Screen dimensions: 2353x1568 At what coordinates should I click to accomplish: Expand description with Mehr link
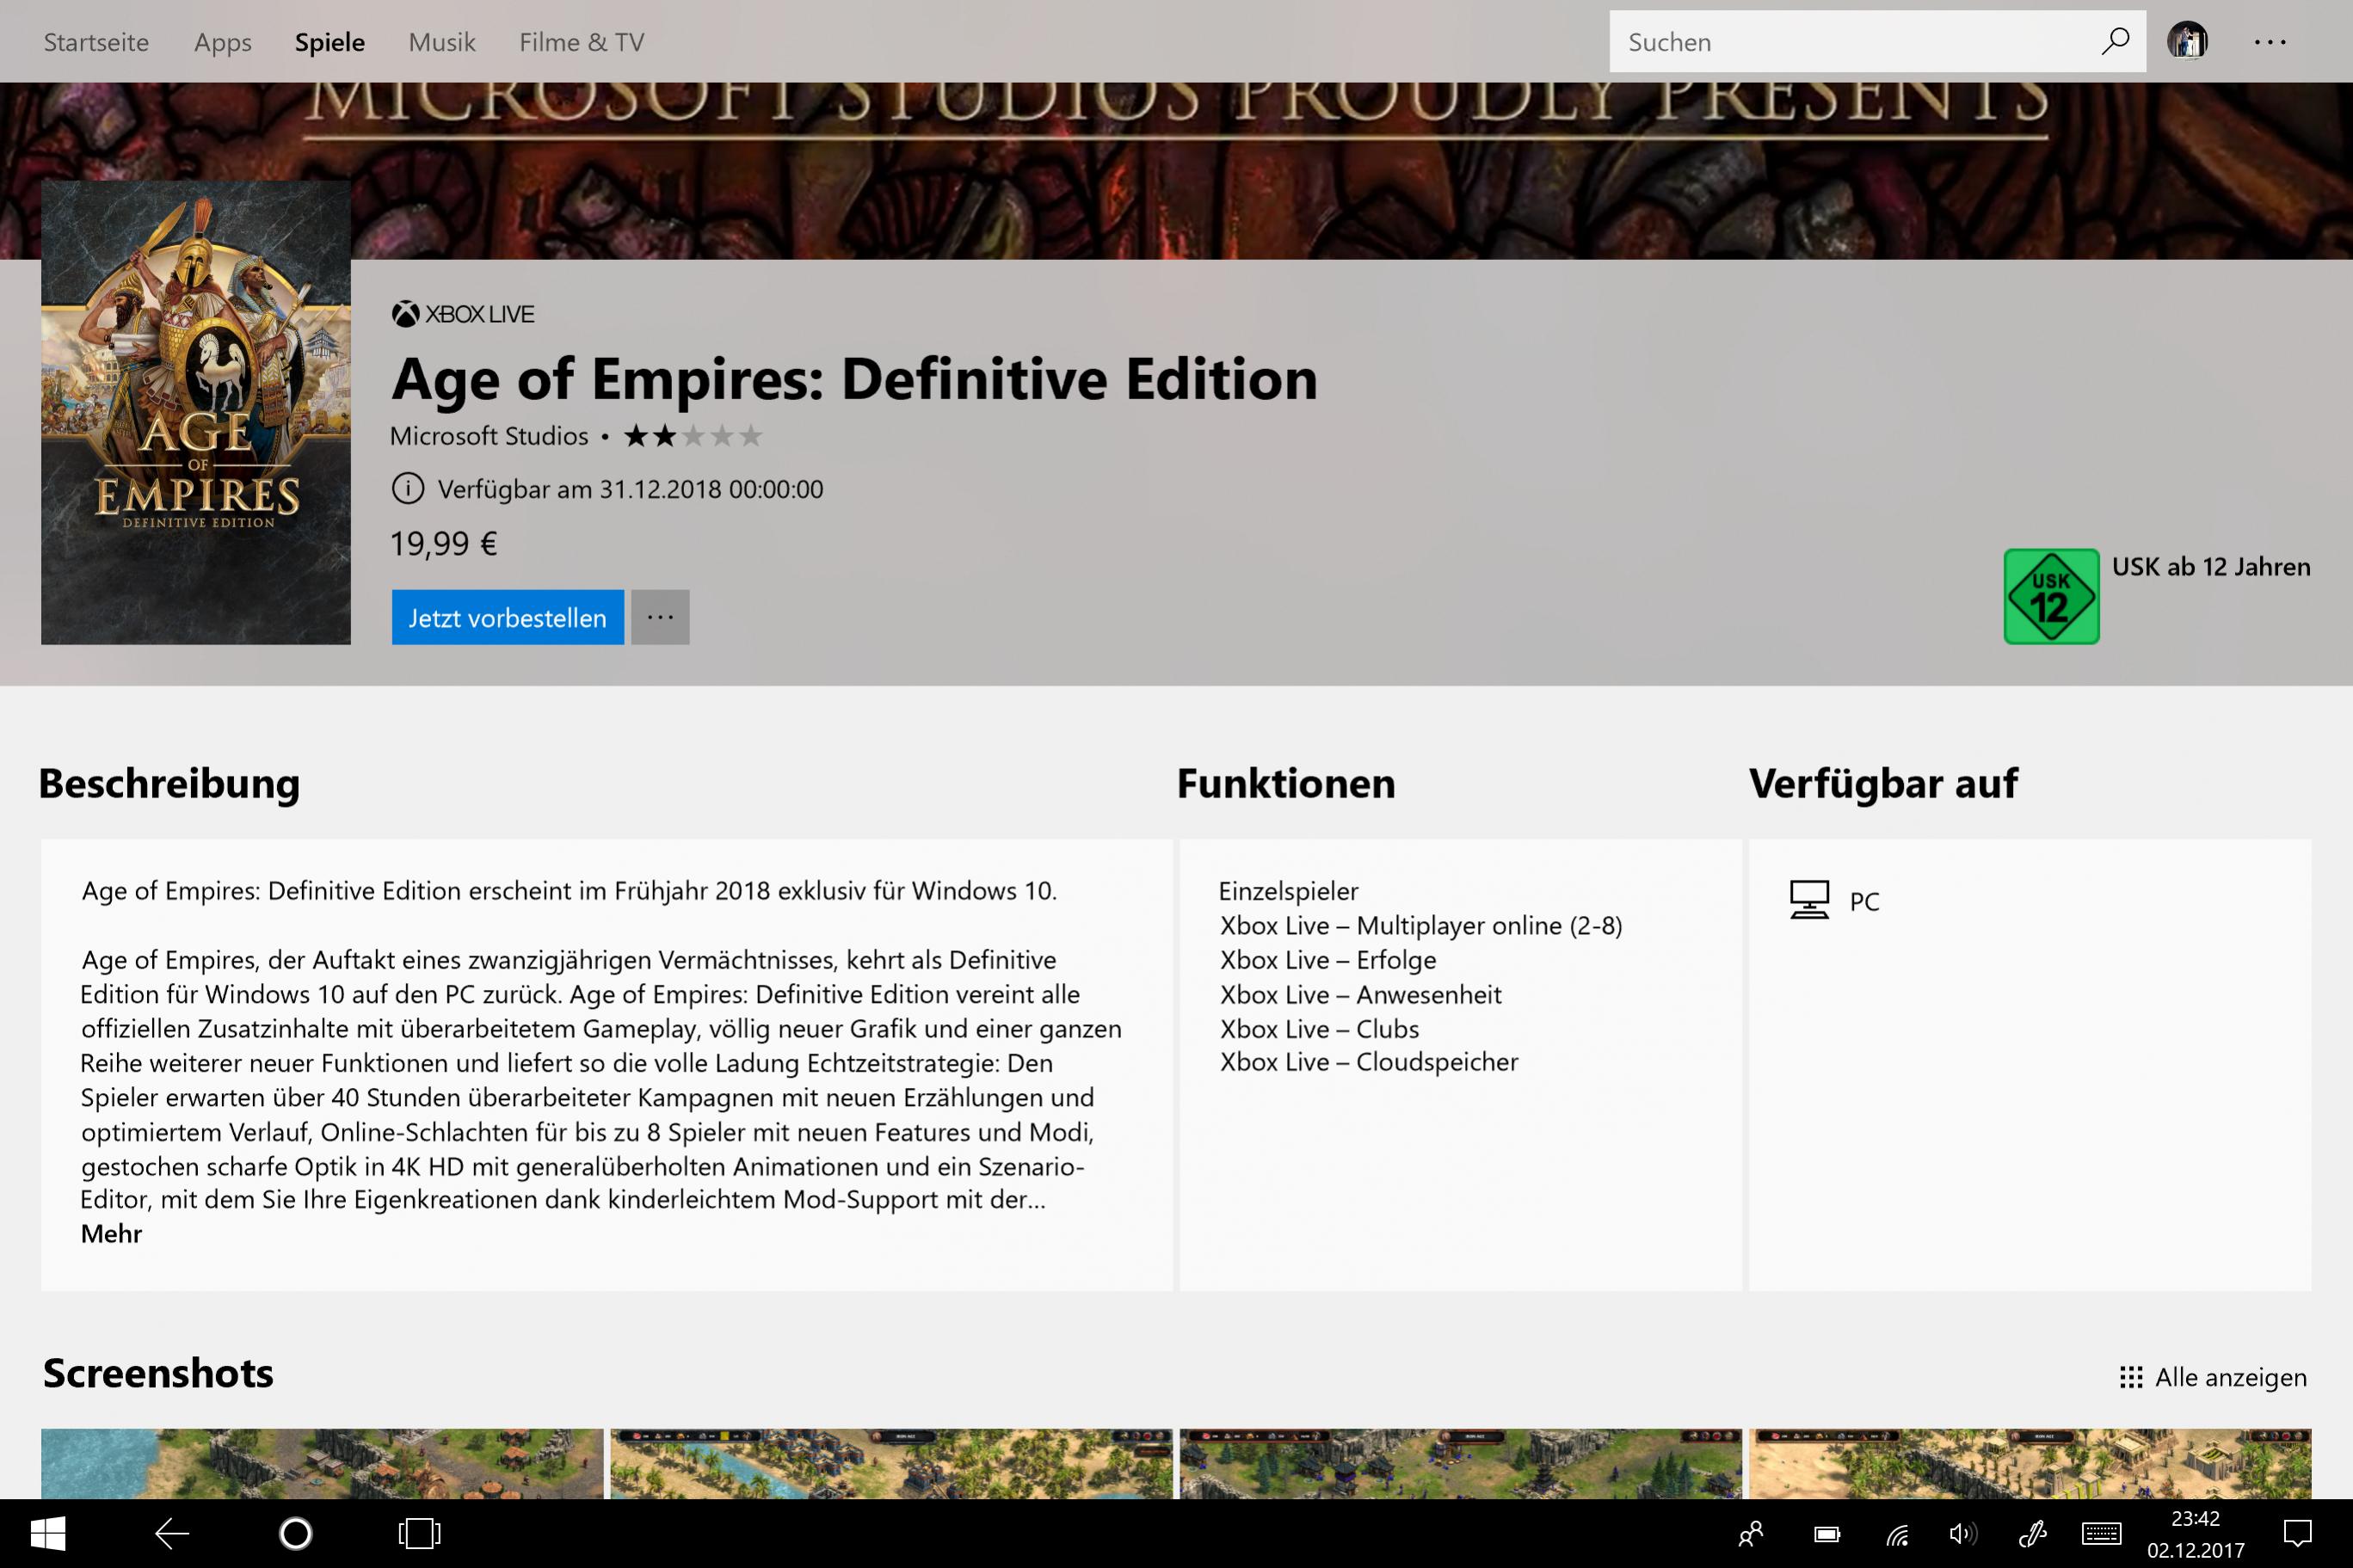[111, 1234]
